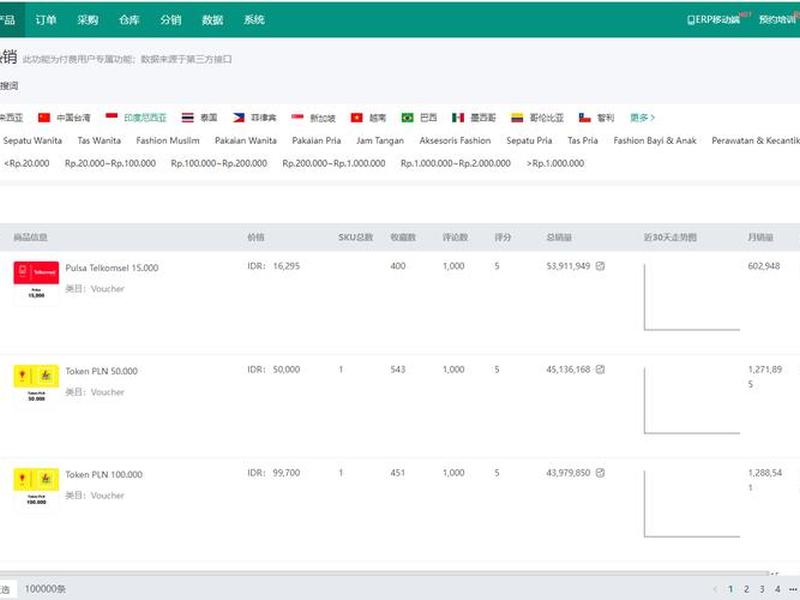Filter by Sepatu Wanita category
The height and width of the screenshot is (600, 800).
tap(33, 140)
